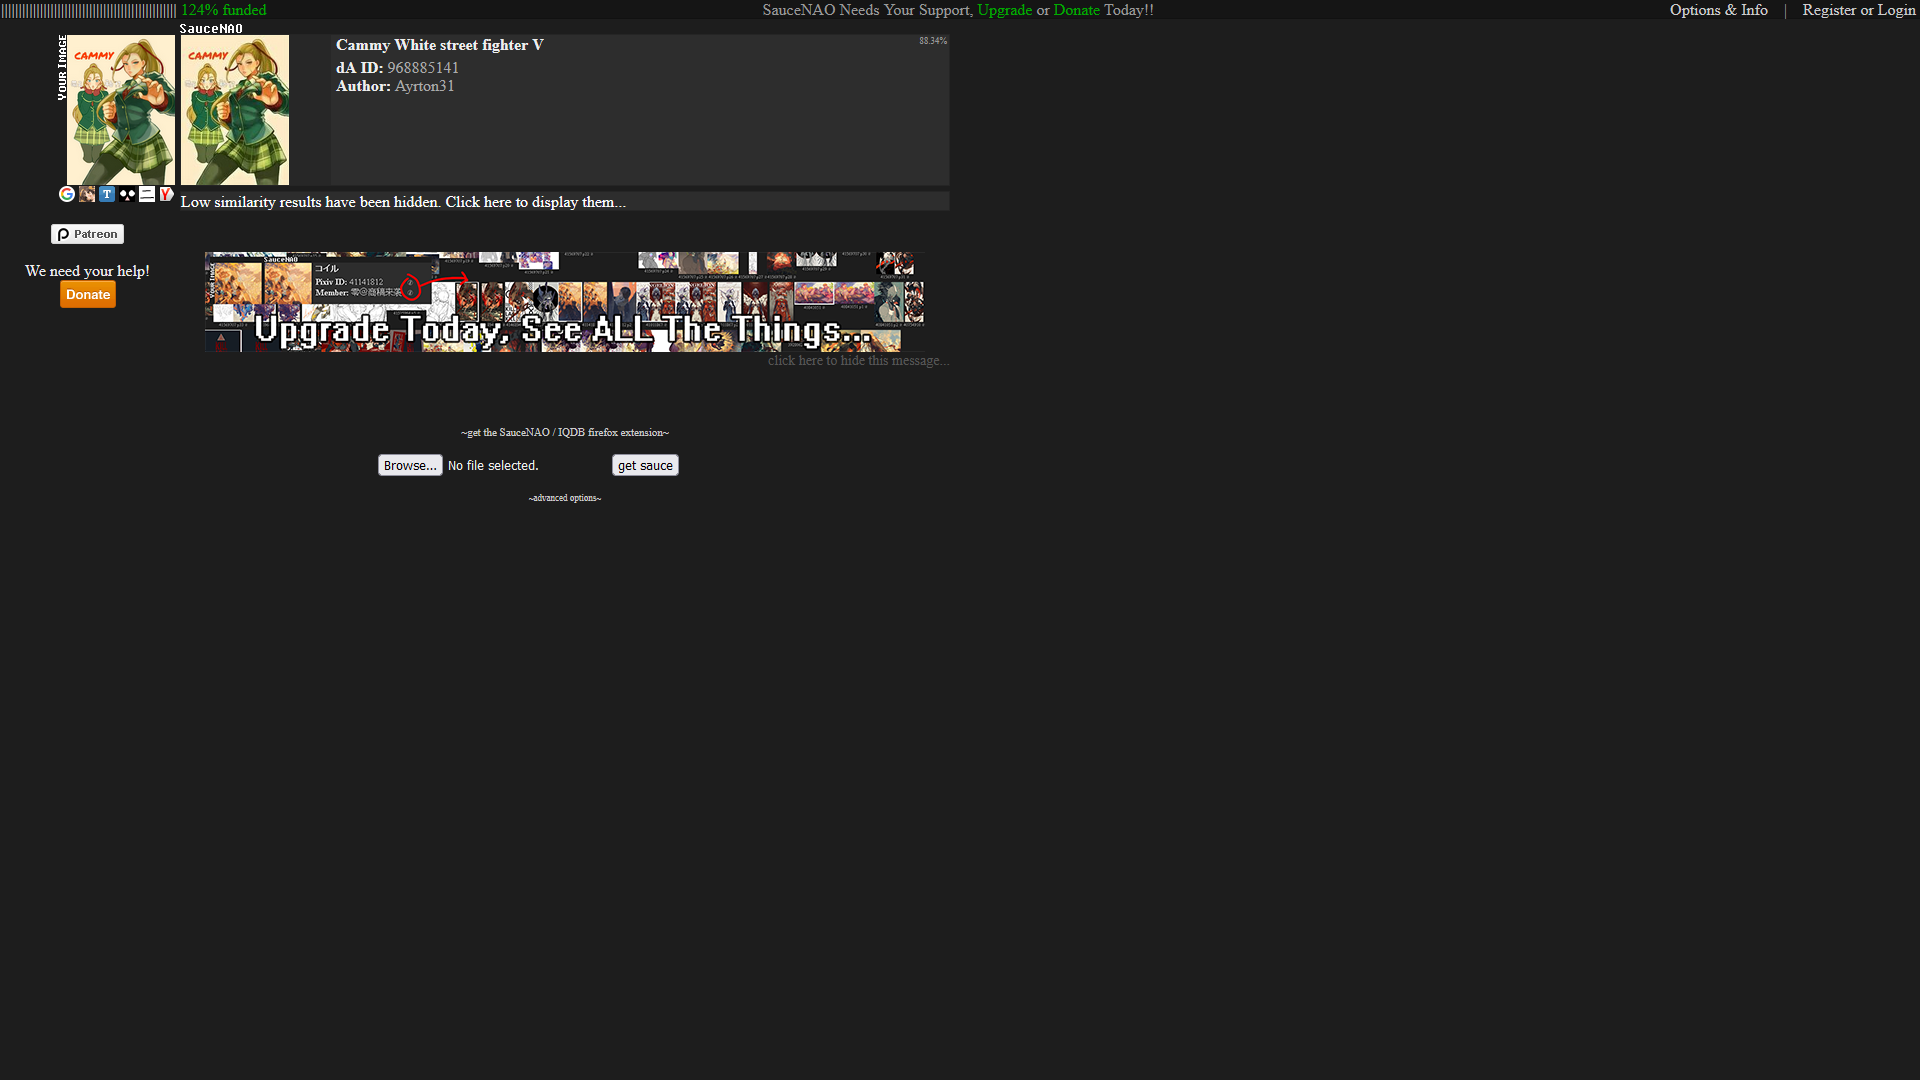Click the anime-face avatar search icon
Viewport: 1920px width, 1080px height.
pyautogui.click(x=87, y=194)
